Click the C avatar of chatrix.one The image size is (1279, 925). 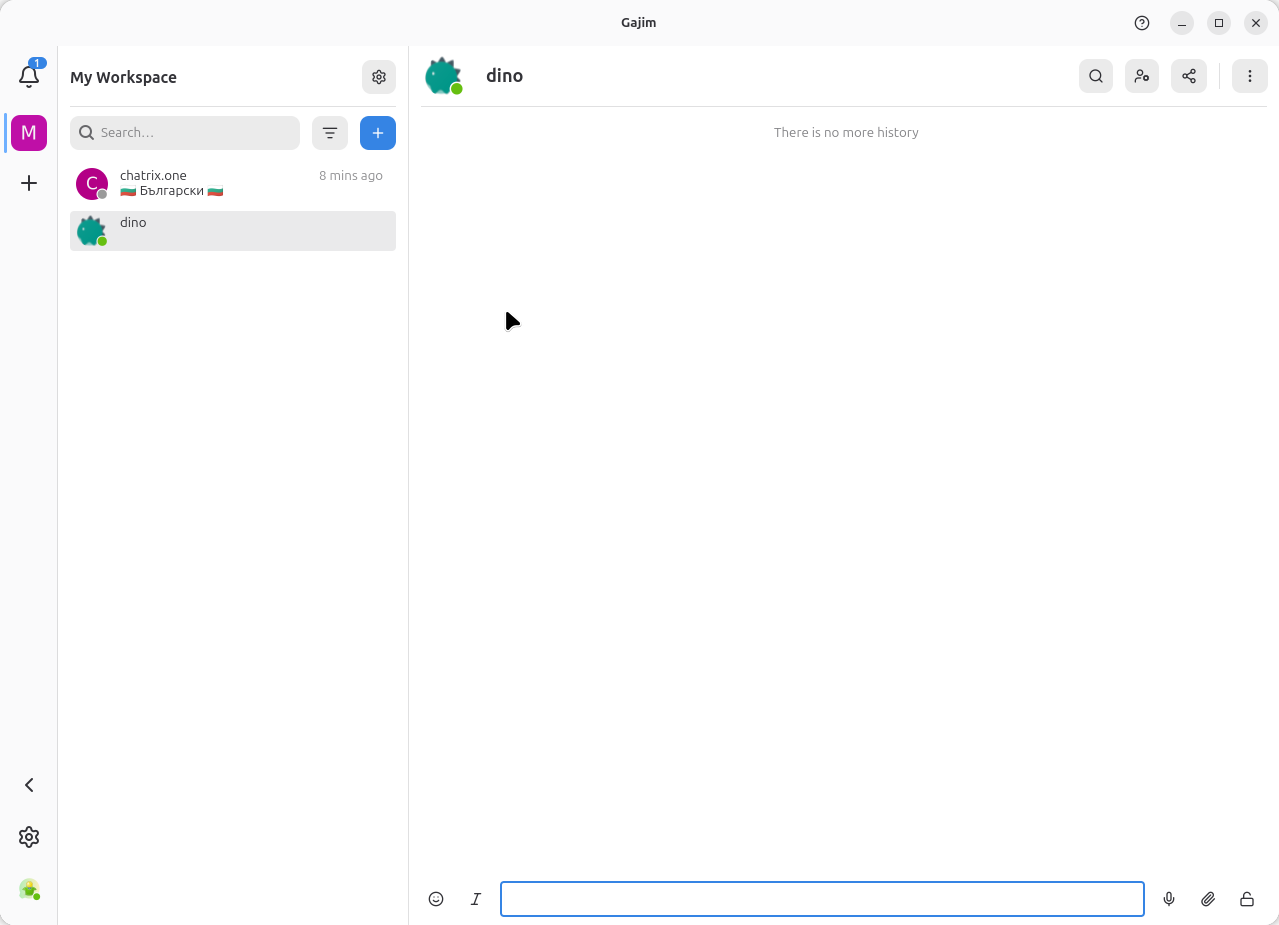pyautogui.click(x=92, y=183)
